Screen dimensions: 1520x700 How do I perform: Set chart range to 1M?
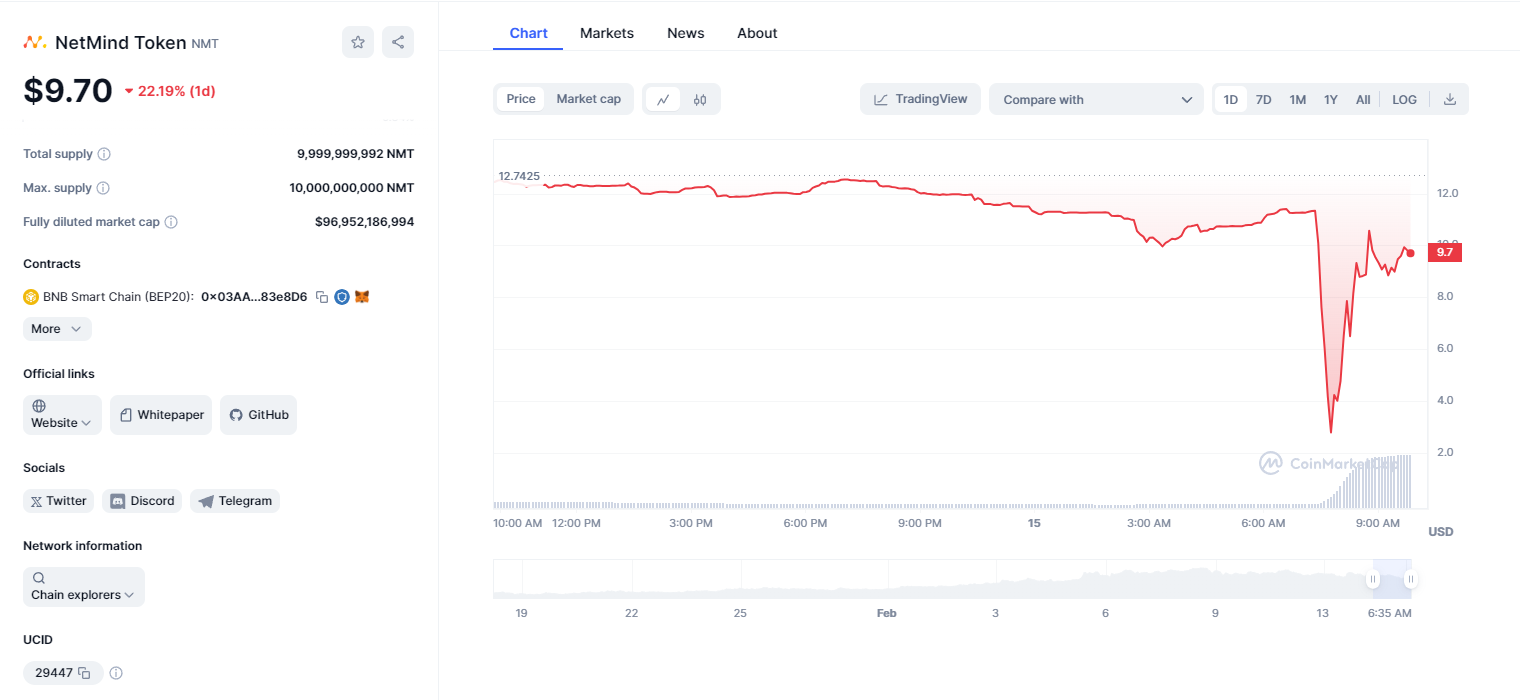(1298, 99)
